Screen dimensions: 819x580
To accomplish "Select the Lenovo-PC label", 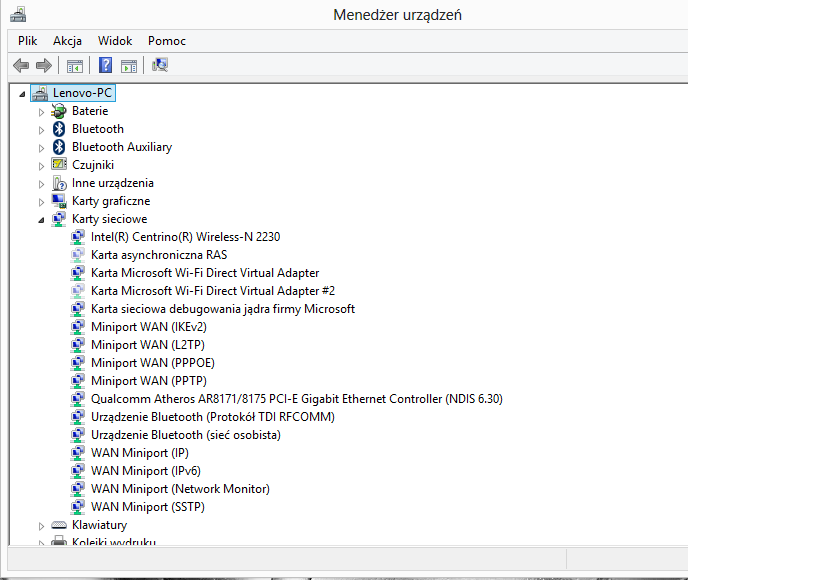I will 82,93.
